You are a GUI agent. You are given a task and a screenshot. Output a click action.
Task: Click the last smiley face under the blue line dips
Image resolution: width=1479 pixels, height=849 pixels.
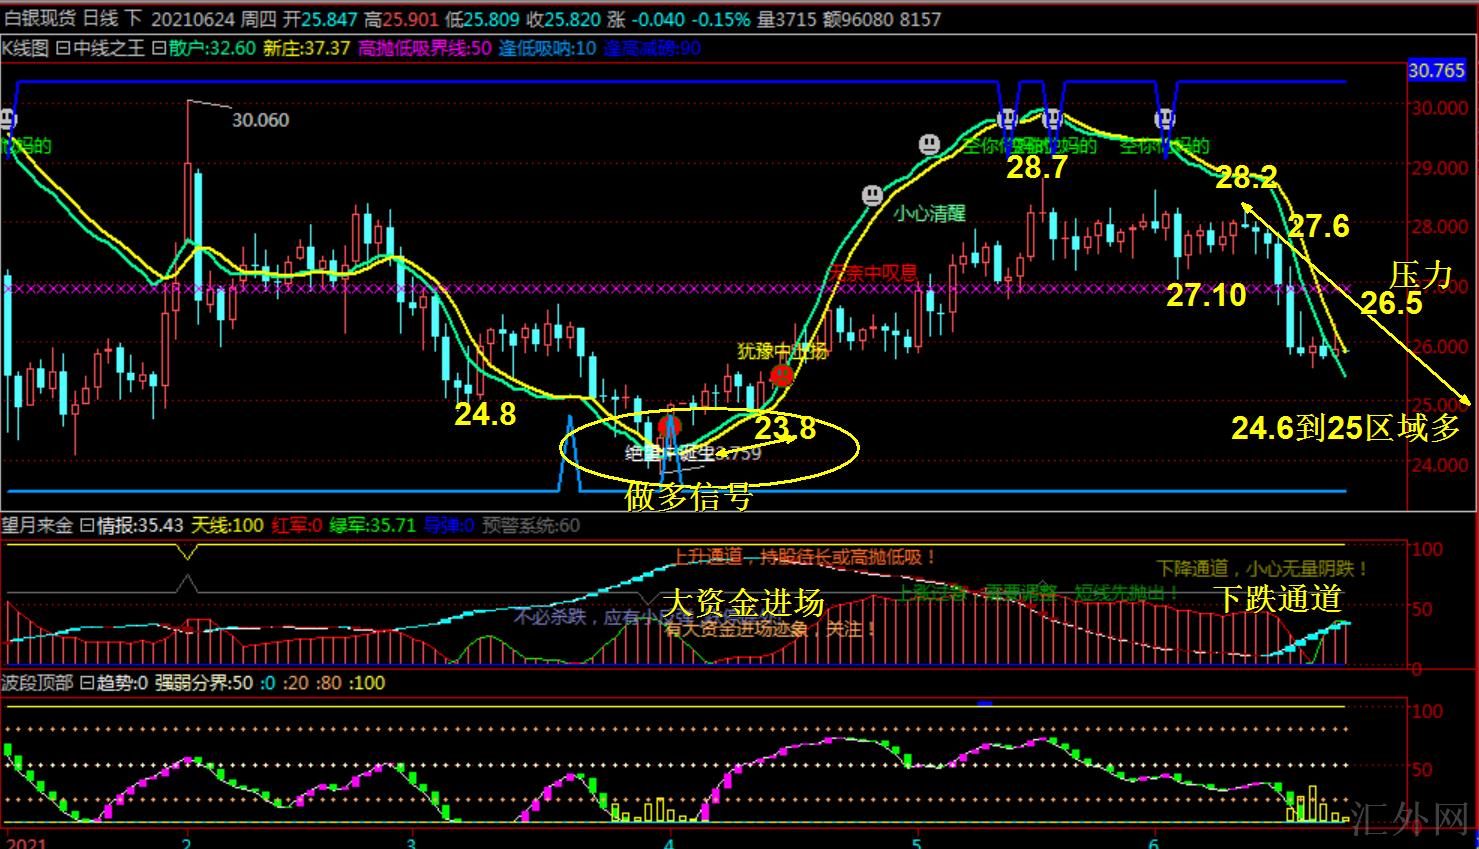click(1165, 120)
